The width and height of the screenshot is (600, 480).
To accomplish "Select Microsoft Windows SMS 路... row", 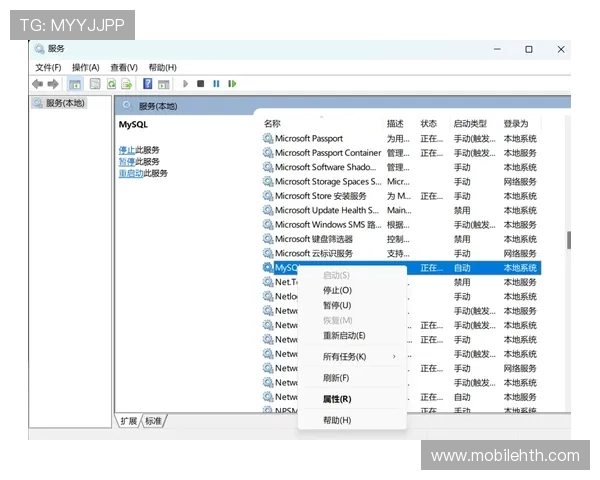I will (401, 224).
